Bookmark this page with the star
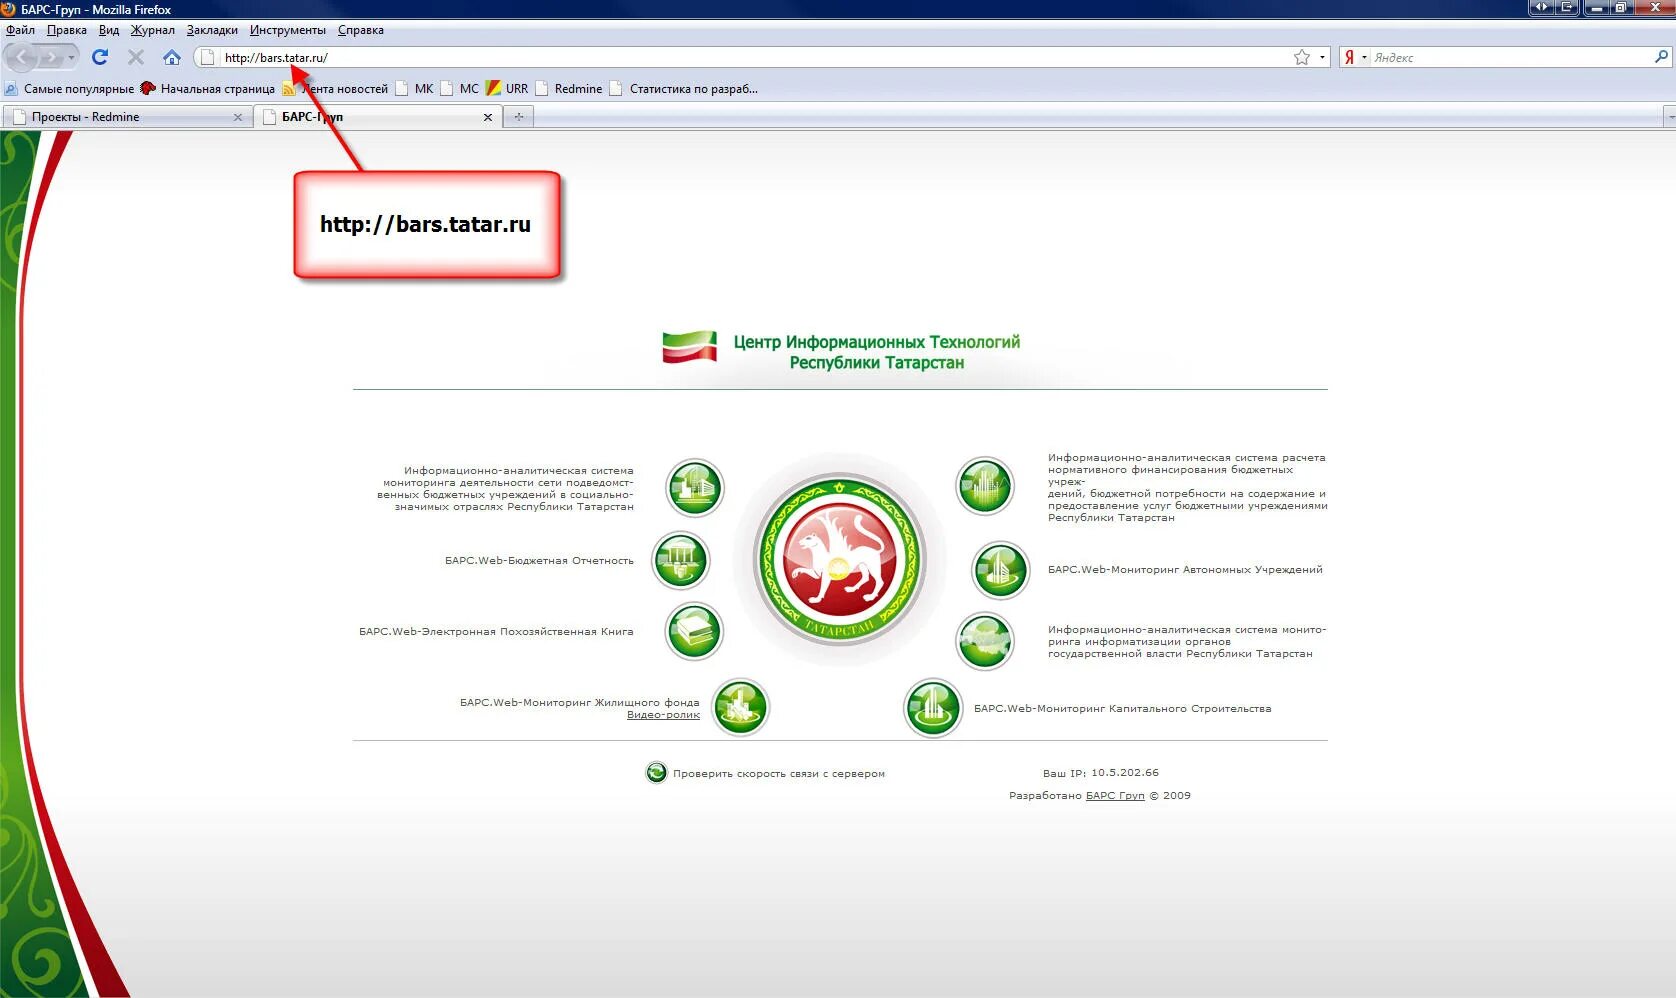1676x998 pixels. click(1302, 57)
